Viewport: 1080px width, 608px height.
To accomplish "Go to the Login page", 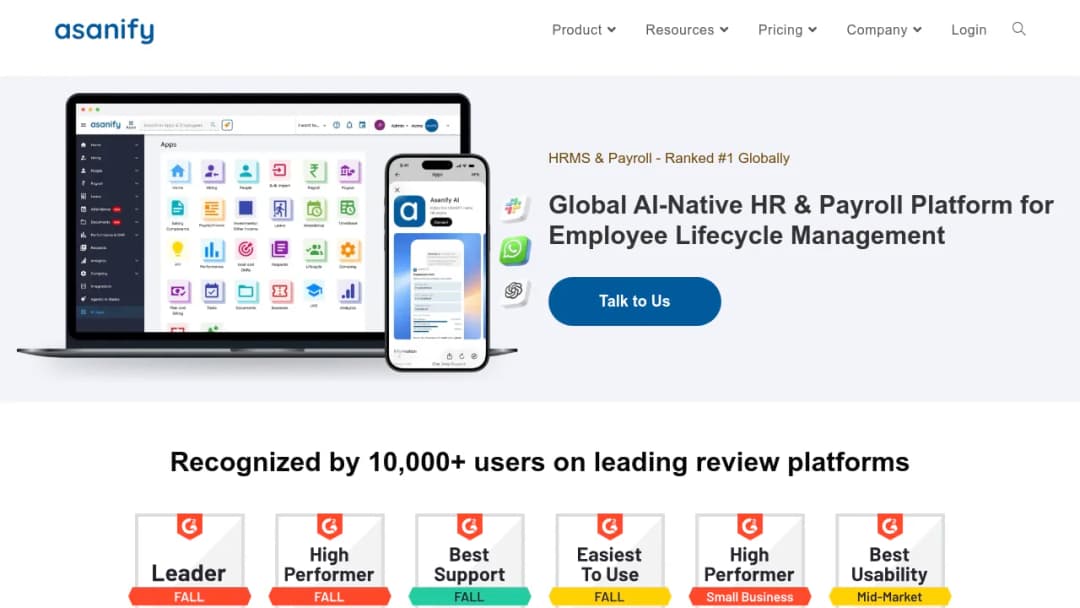I will click(x=968, y=30).
